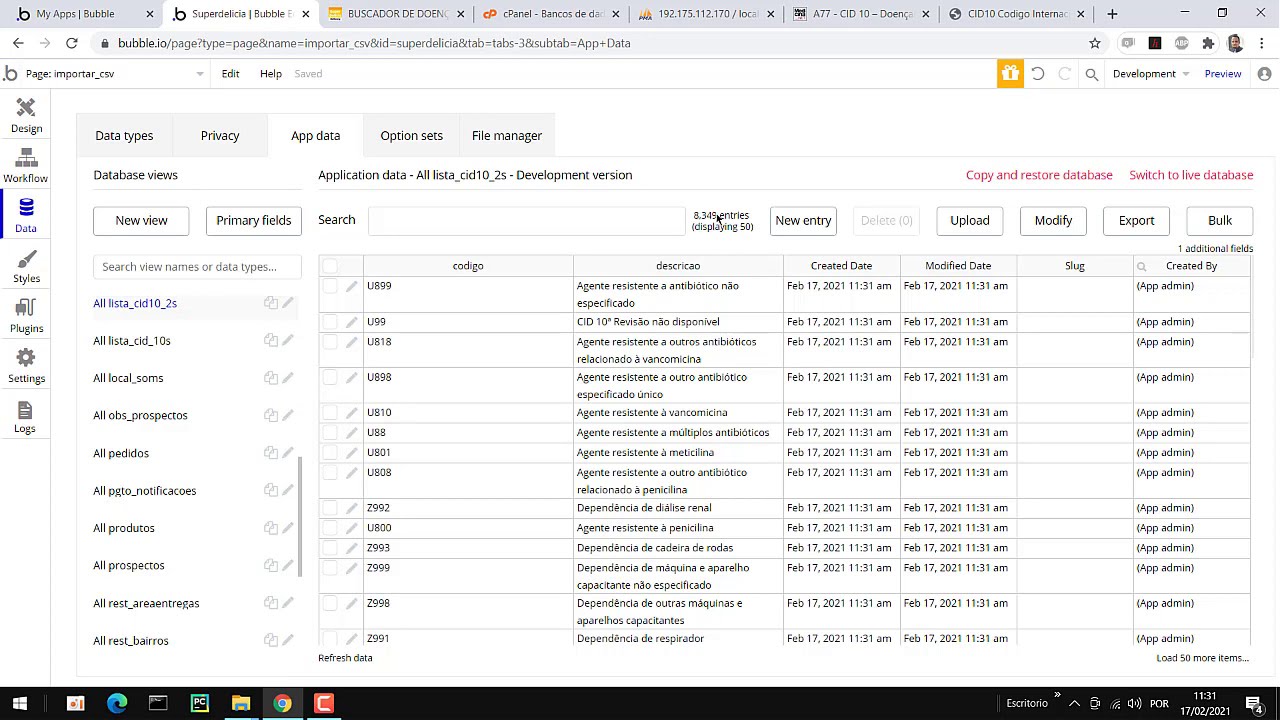Screen dimensions: 1280x720
Task: Select all rows with header checkbox
Action: (330, 266)
